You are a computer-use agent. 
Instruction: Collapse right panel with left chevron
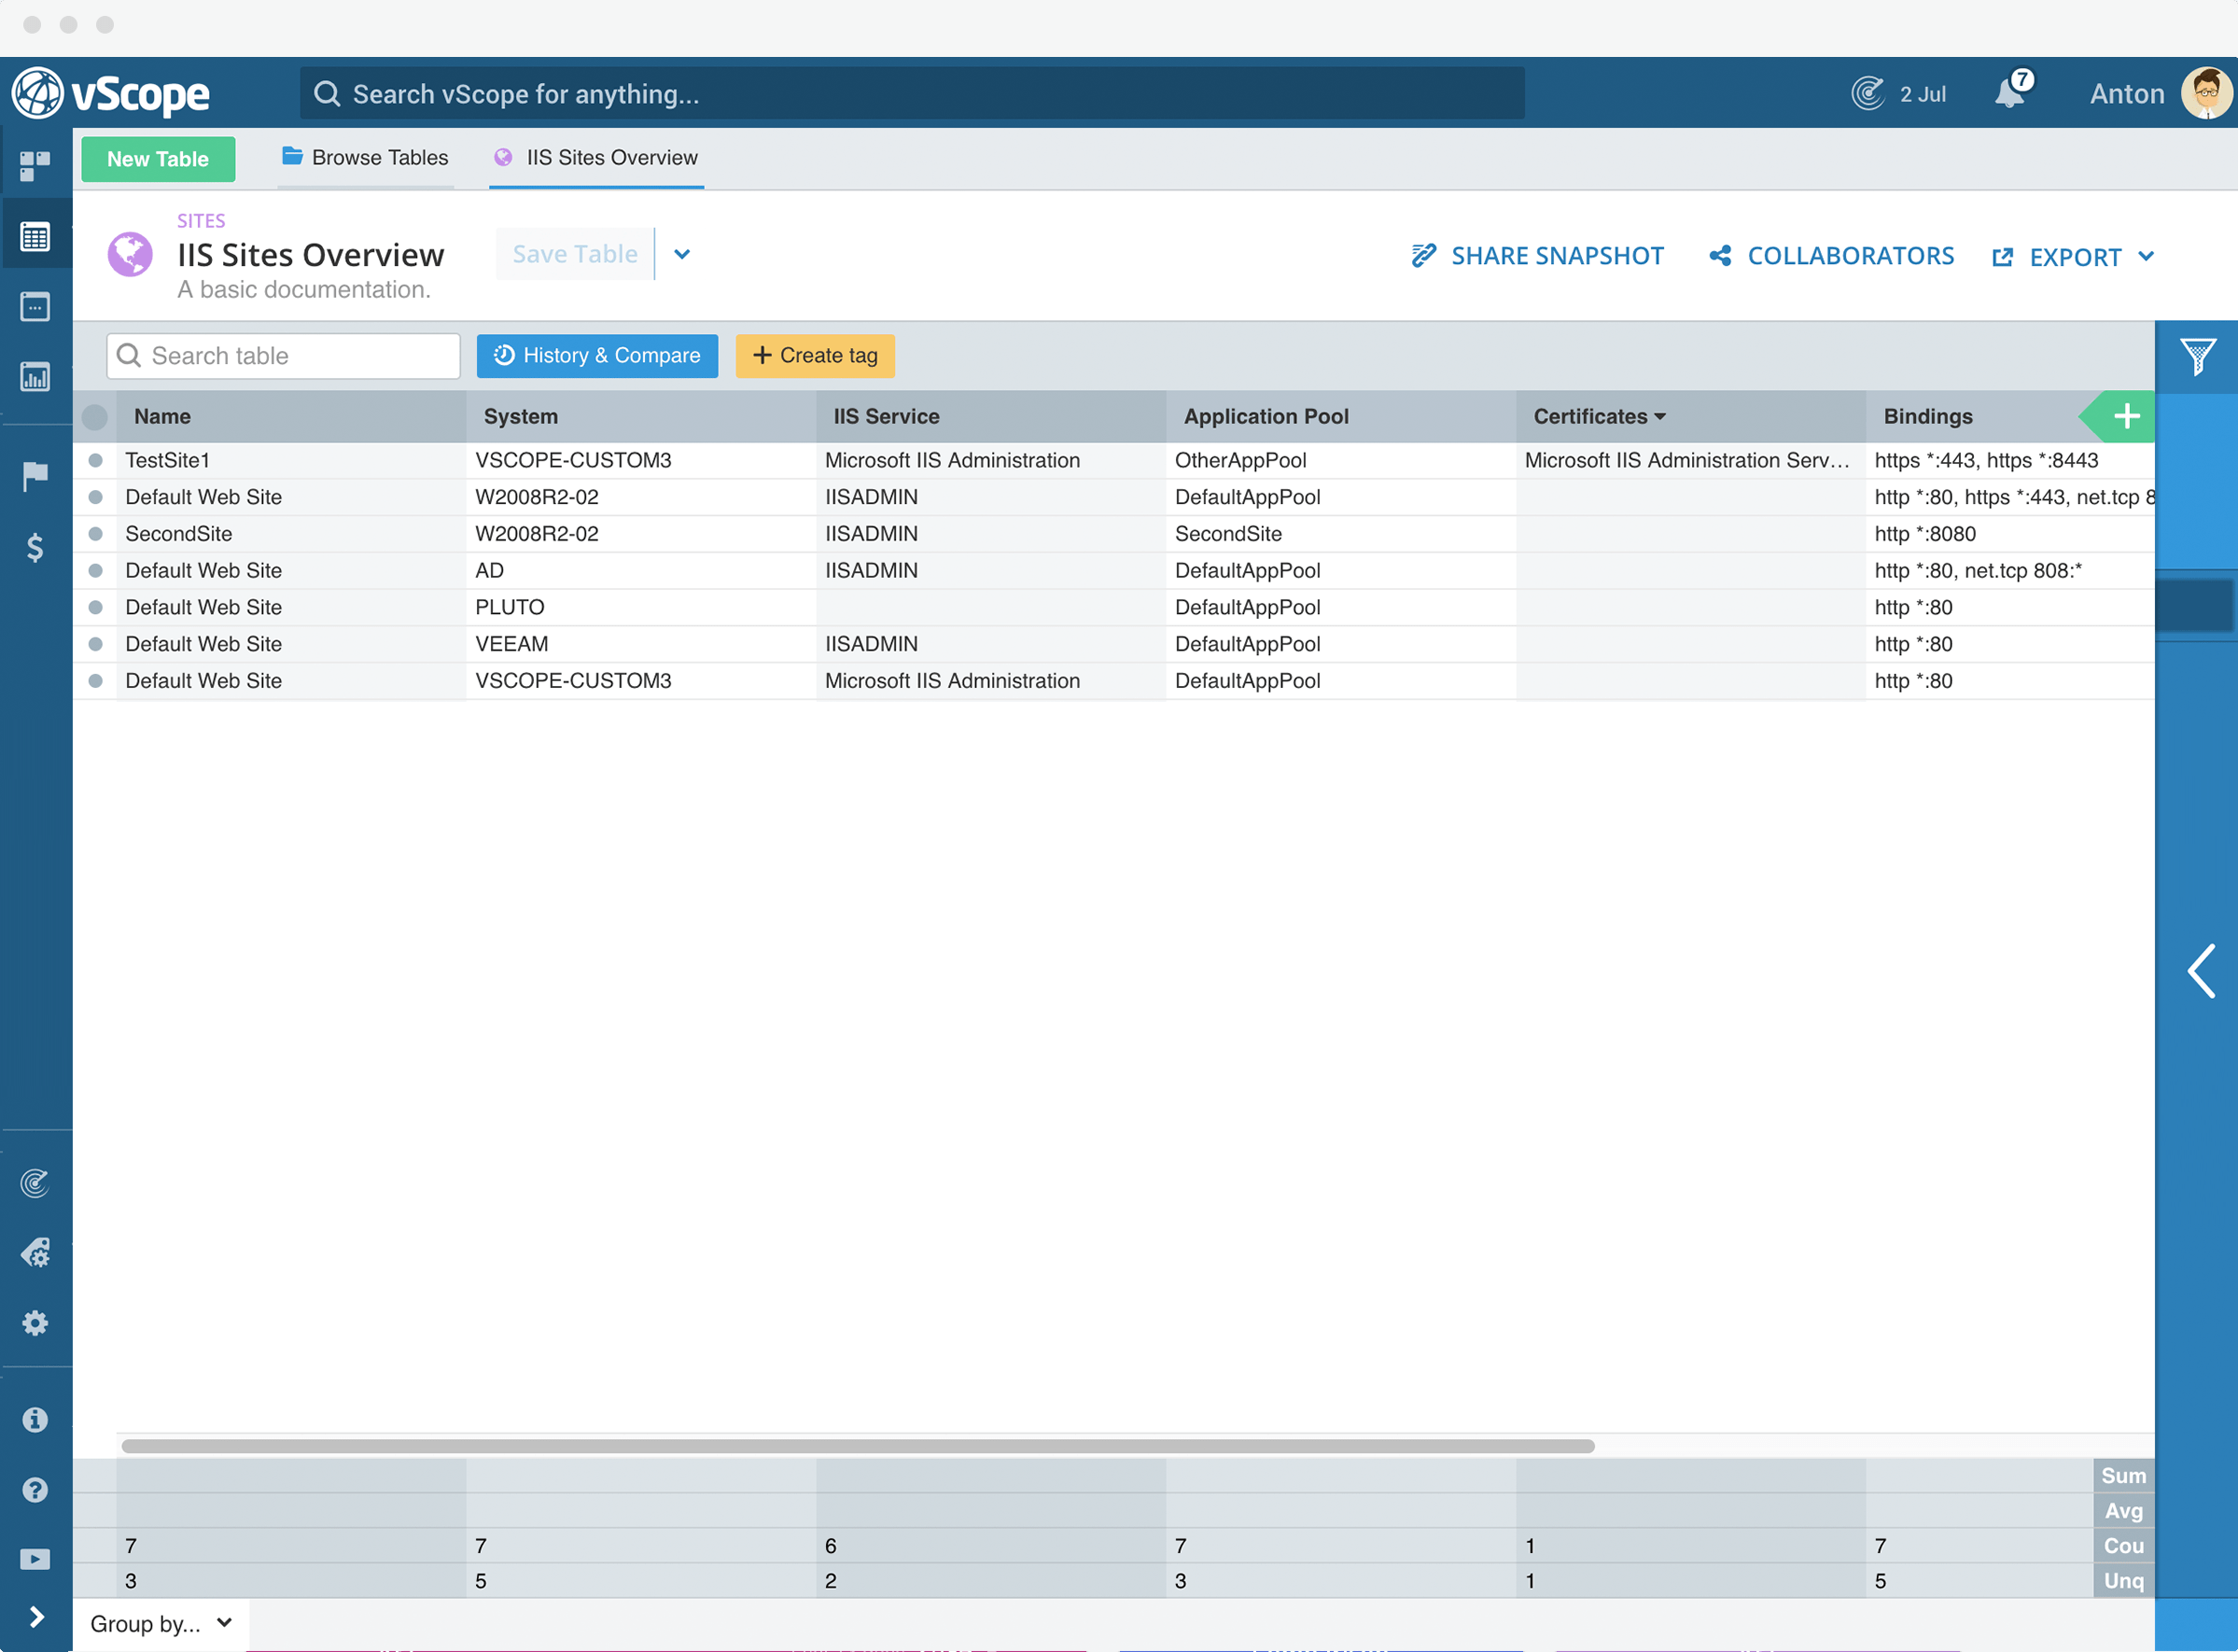[2201, 970]
